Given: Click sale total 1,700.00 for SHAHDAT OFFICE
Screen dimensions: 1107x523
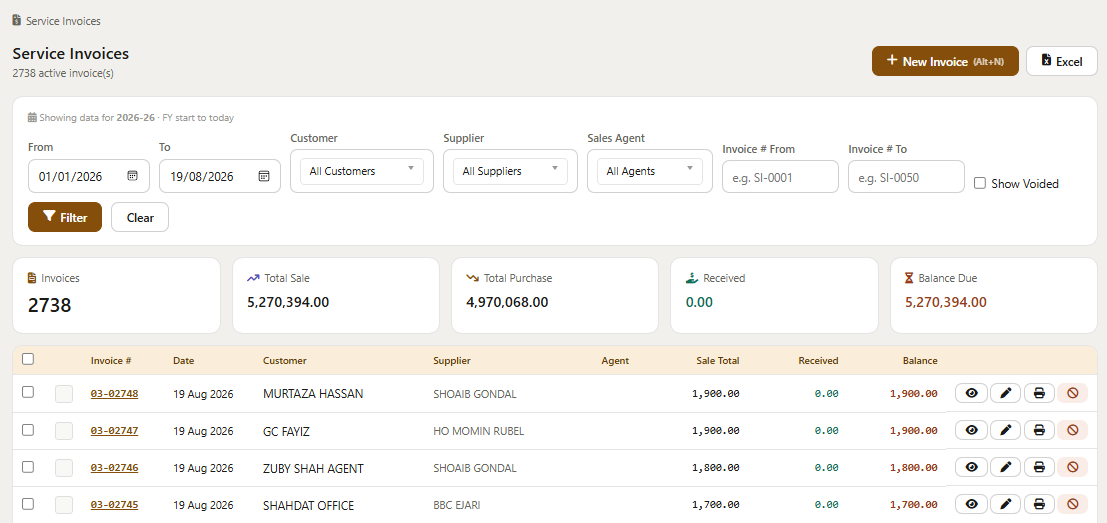Looking at the screenshot, I should [x=716, y=505].
